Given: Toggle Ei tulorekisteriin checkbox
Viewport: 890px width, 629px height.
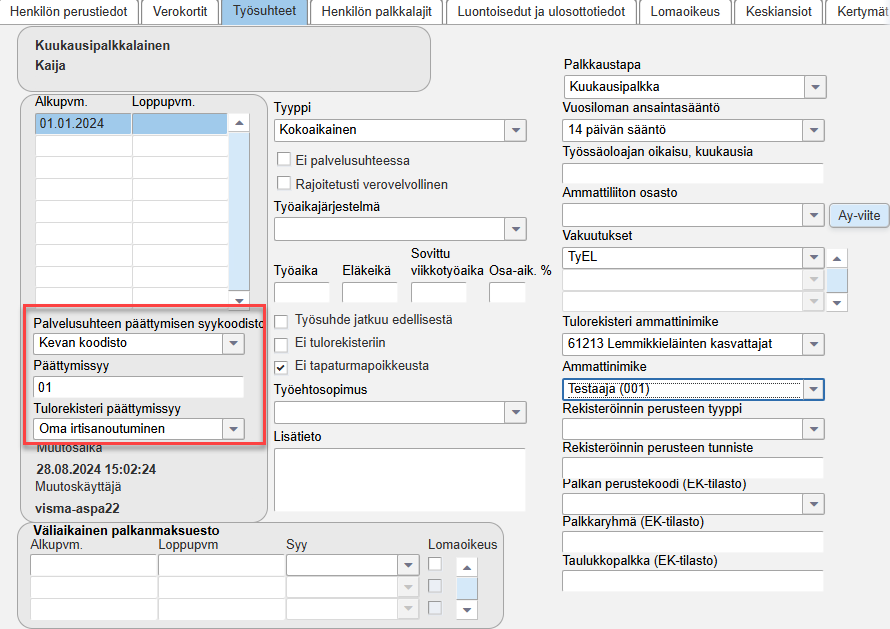Looking at the screenshot, I should click(x=281, y=345).
